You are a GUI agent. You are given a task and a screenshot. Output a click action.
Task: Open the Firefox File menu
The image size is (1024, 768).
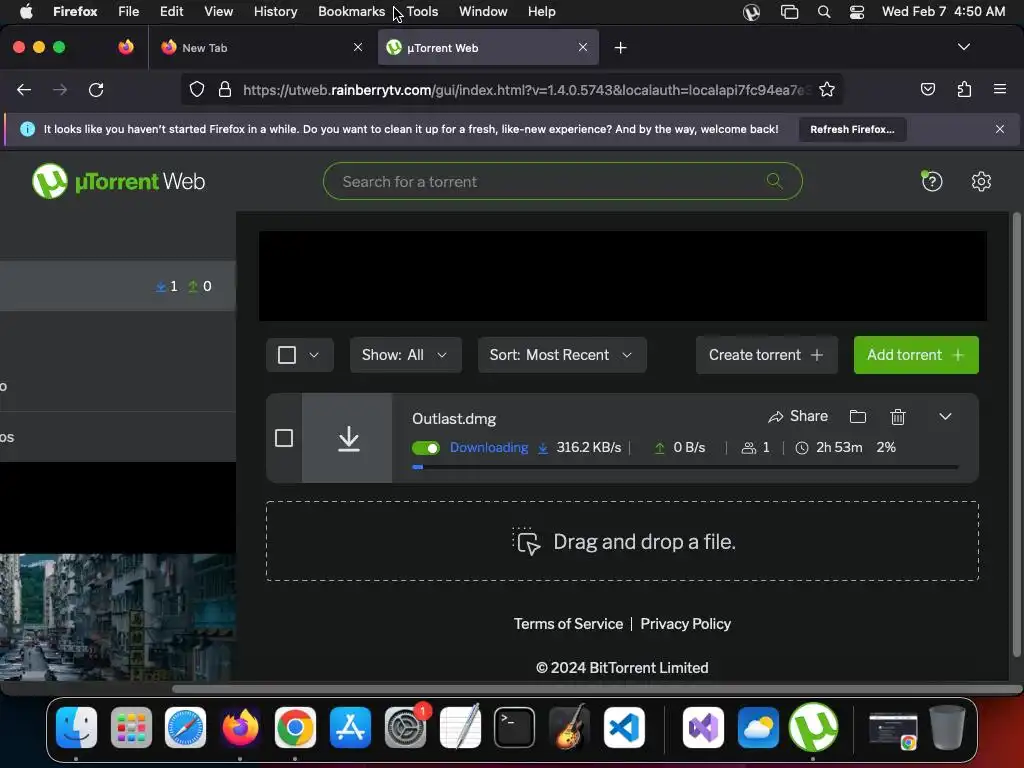[x=128, y=12]
